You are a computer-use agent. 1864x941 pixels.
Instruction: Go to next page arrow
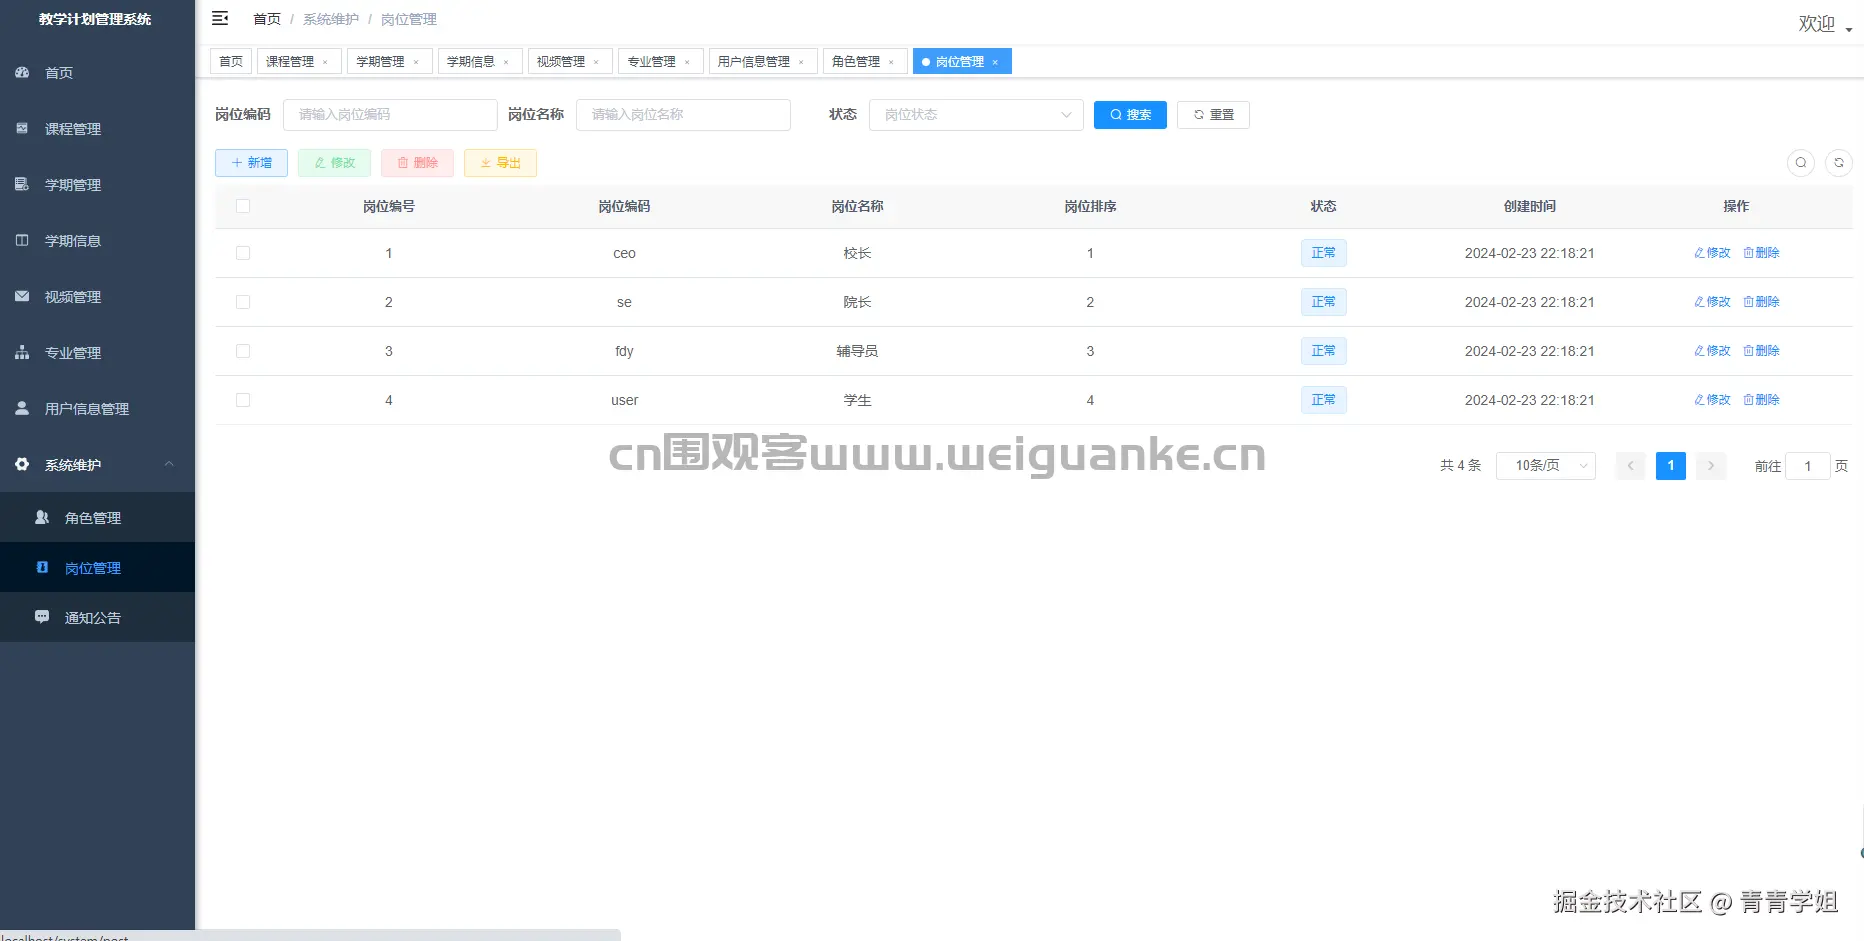click(x=1711, y=466)
